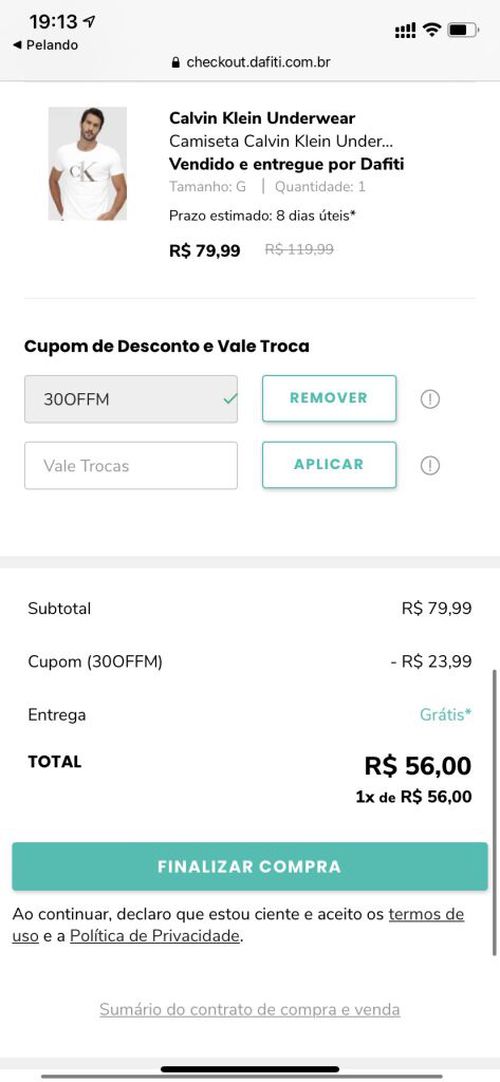Screen dimensions: 500x1082
Task: Focus the Vale Trocas input field
Action: pyautogui.click(x=131, y=466)
